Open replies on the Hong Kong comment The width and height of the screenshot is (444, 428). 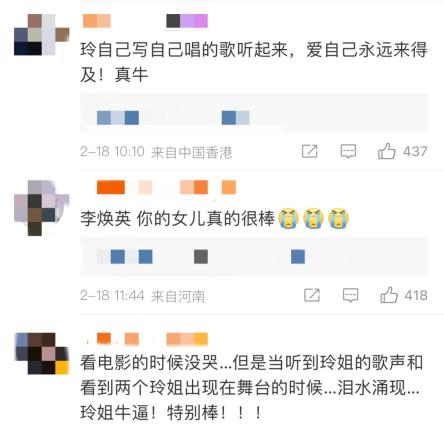pos(348,151)
